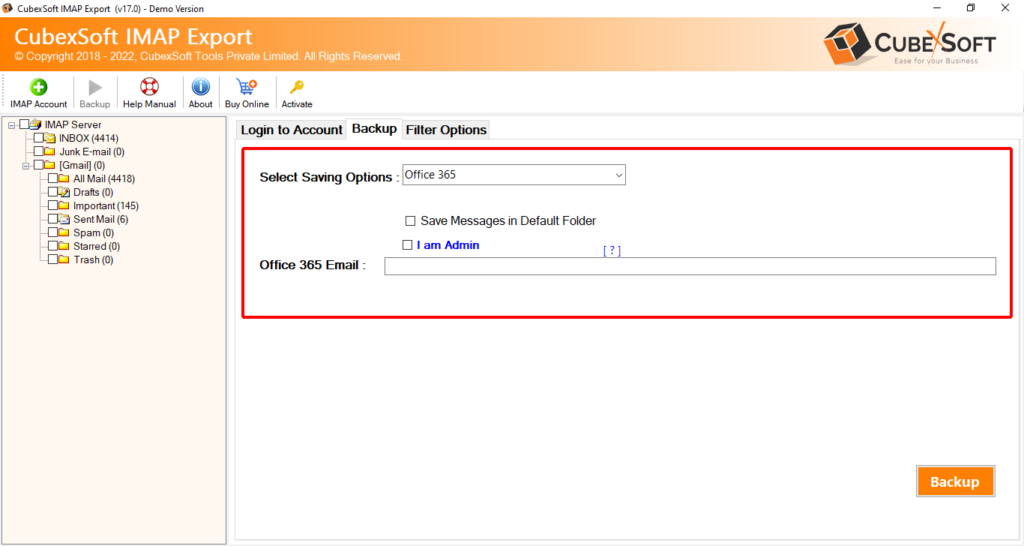Tick the I am Admin checkbox

click(x=408, y=245)
